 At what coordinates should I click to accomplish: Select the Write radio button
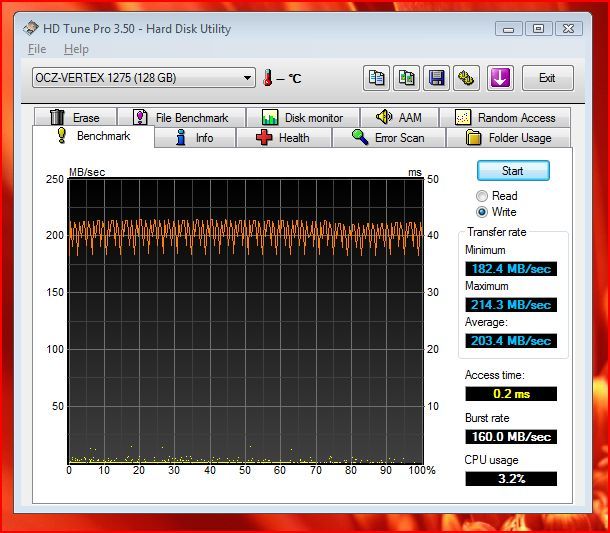point(482,212)
